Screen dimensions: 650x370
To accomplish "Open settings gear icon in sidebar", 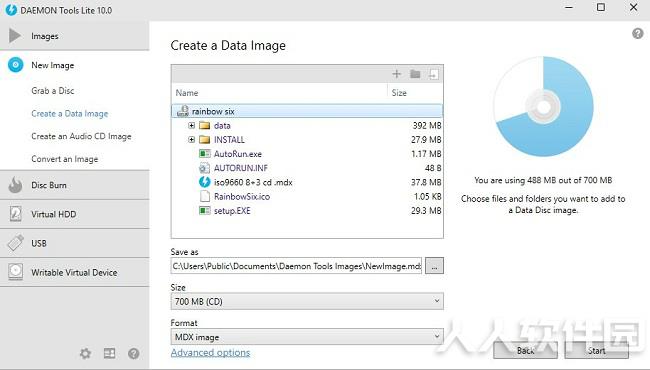I will [85, 353].
